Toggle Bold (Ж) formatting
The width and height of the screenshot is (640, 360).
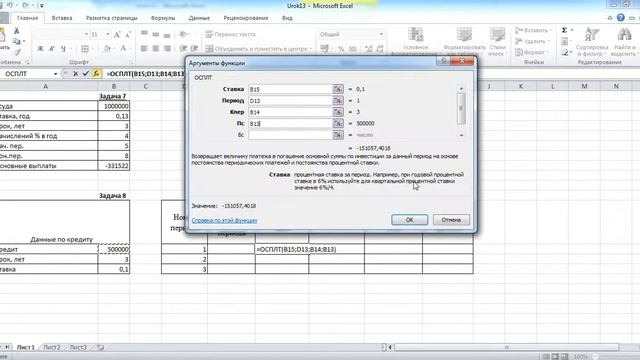(x=40, y=49)
